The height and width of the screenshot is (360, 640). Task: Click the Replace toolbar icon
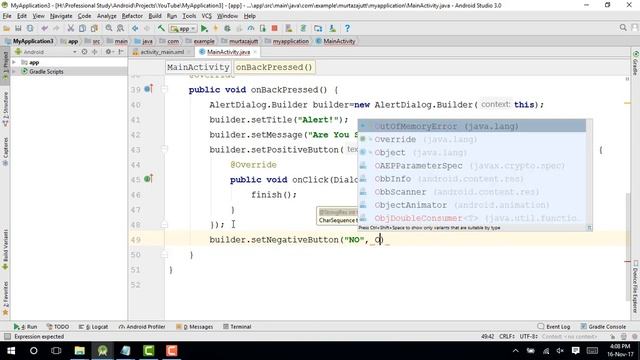[x=120, y=28]
